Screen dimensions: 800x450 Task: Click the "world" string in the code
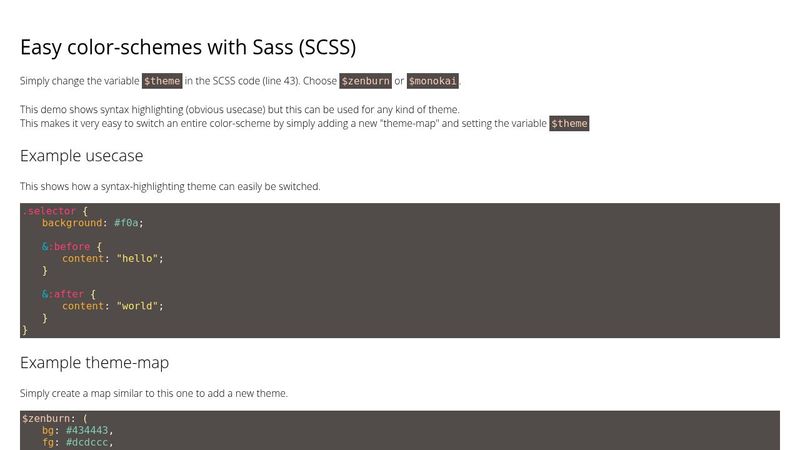click(x=137, y=306)
